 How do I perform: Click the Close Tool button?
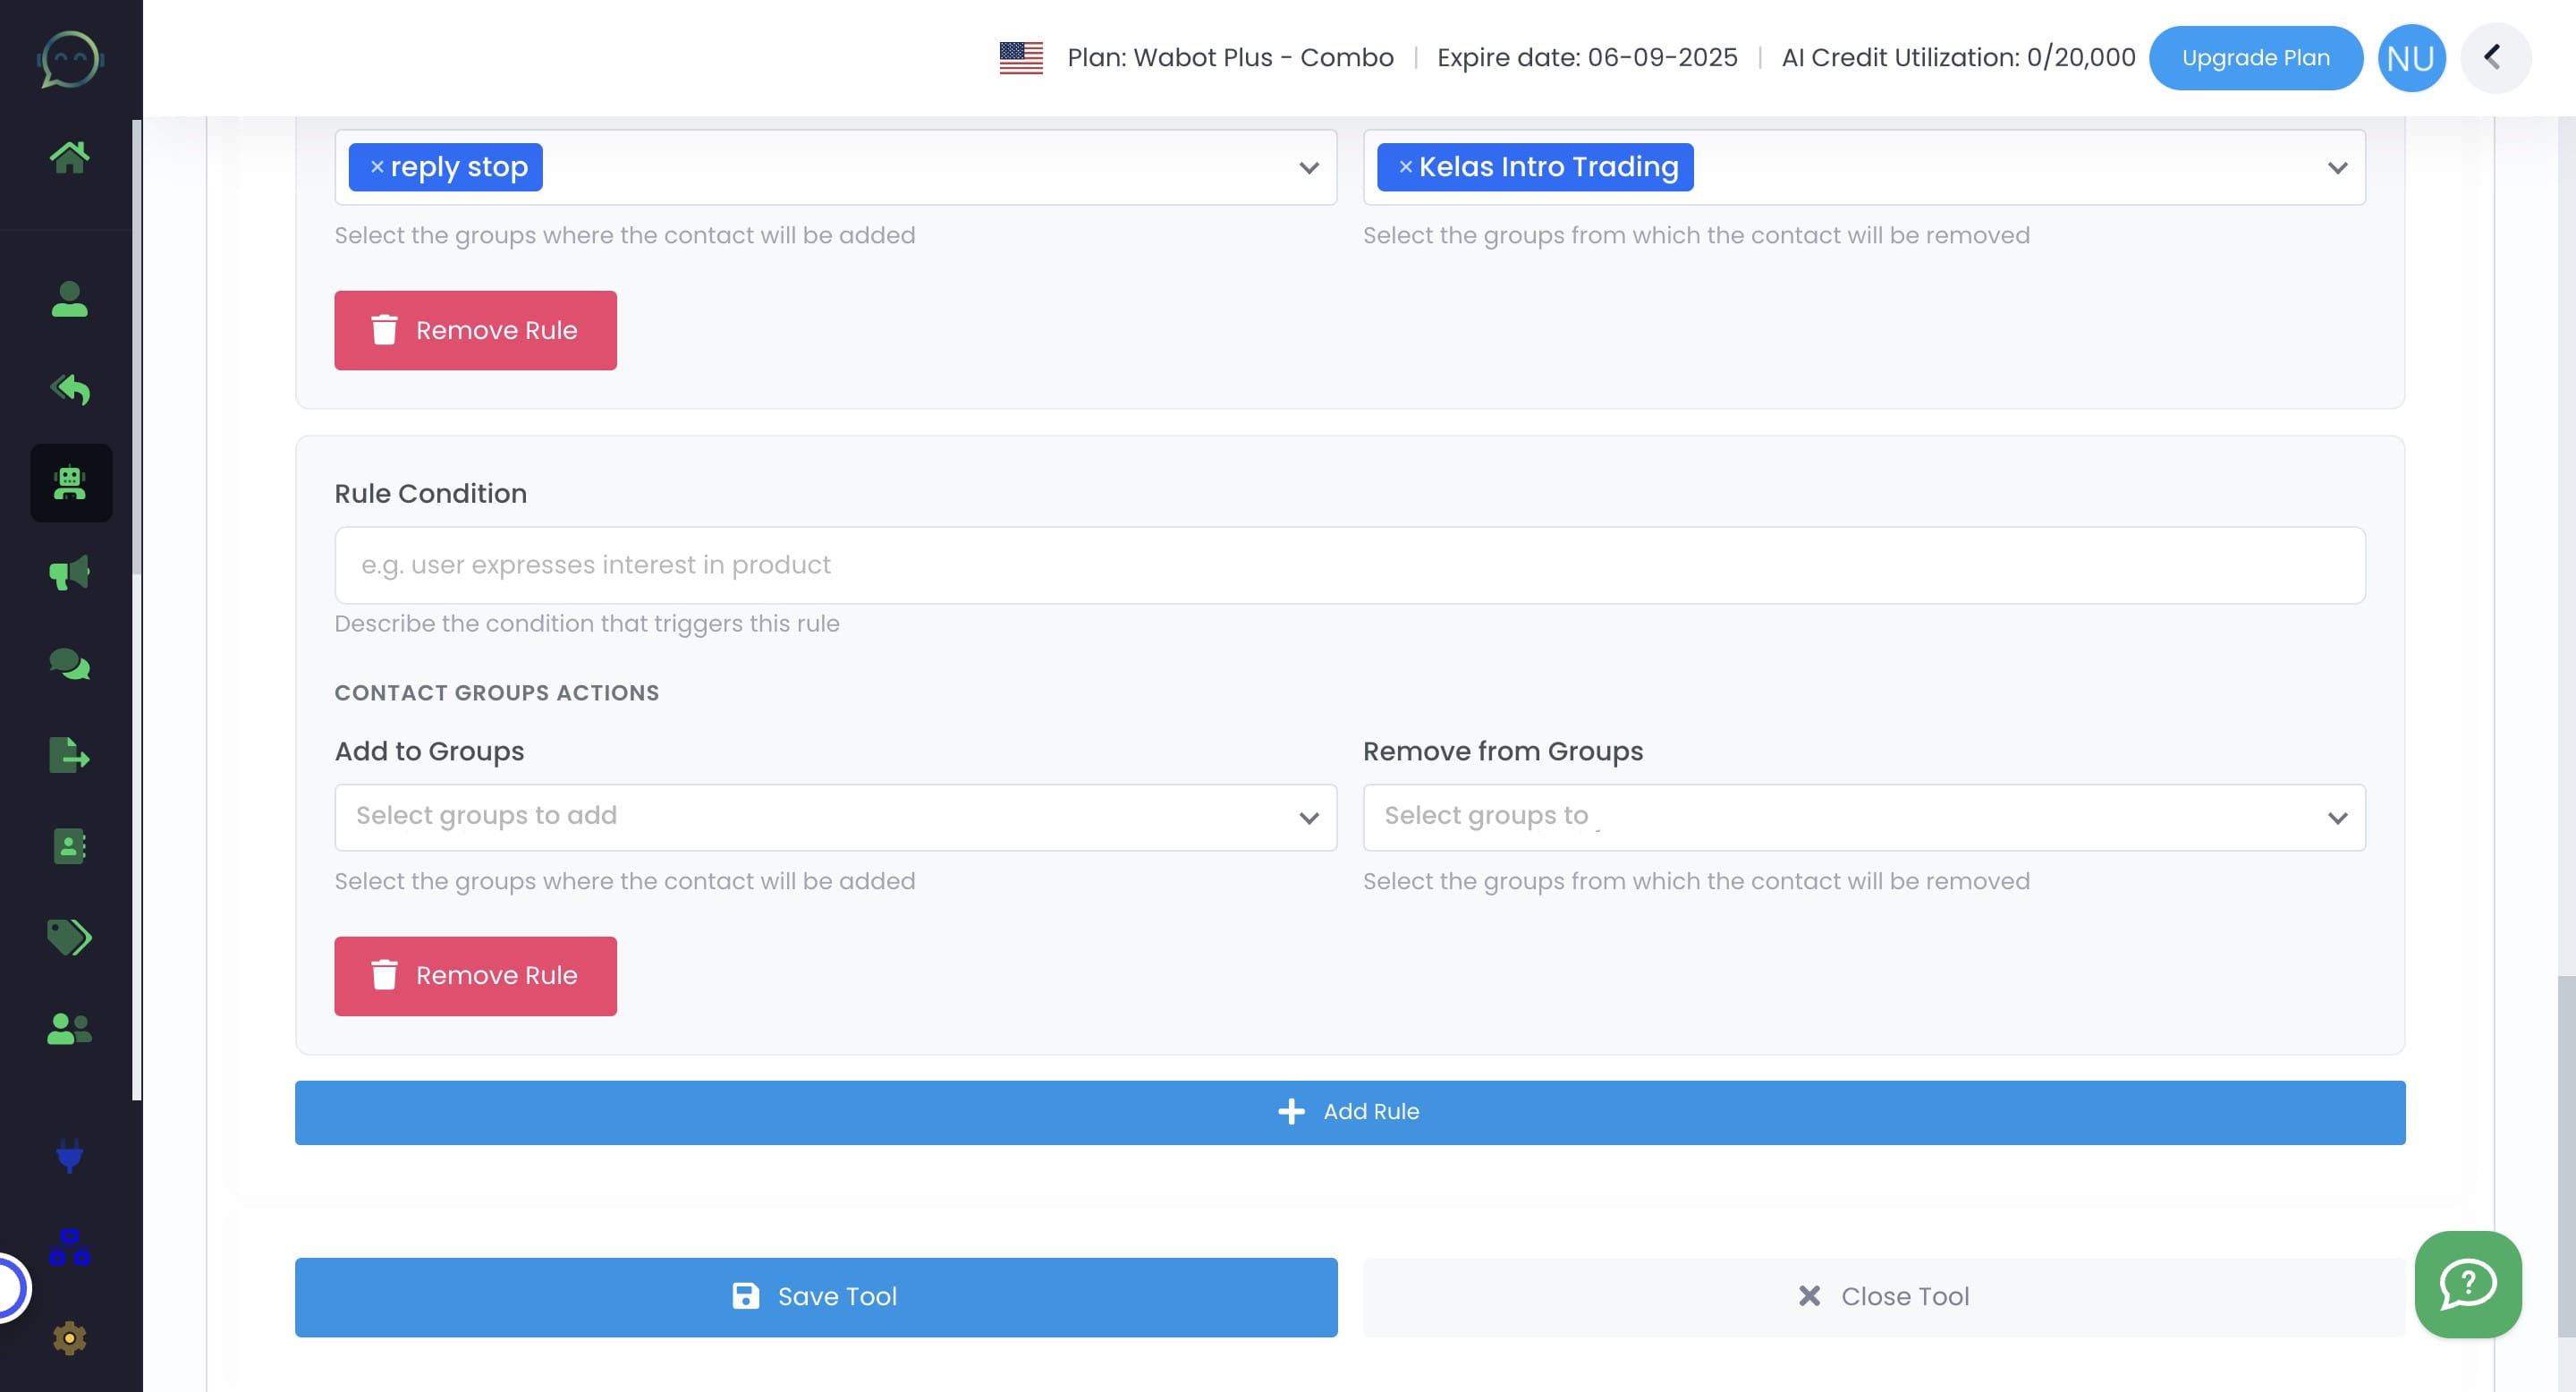point(1883,1297)
